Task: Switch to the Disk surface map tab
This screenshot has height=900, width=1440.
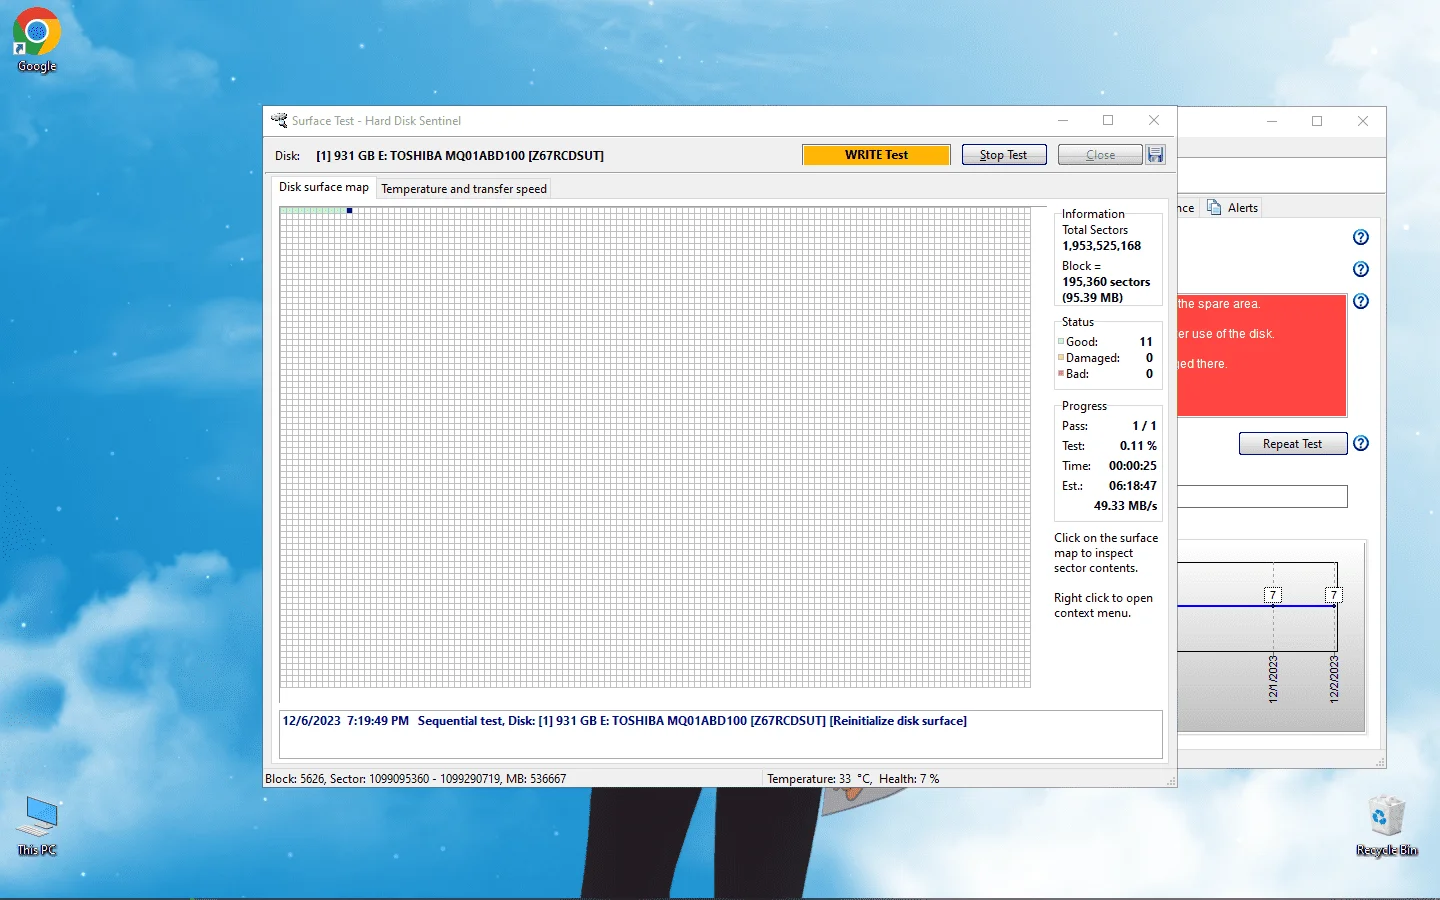Action: [x=324, y=187]
